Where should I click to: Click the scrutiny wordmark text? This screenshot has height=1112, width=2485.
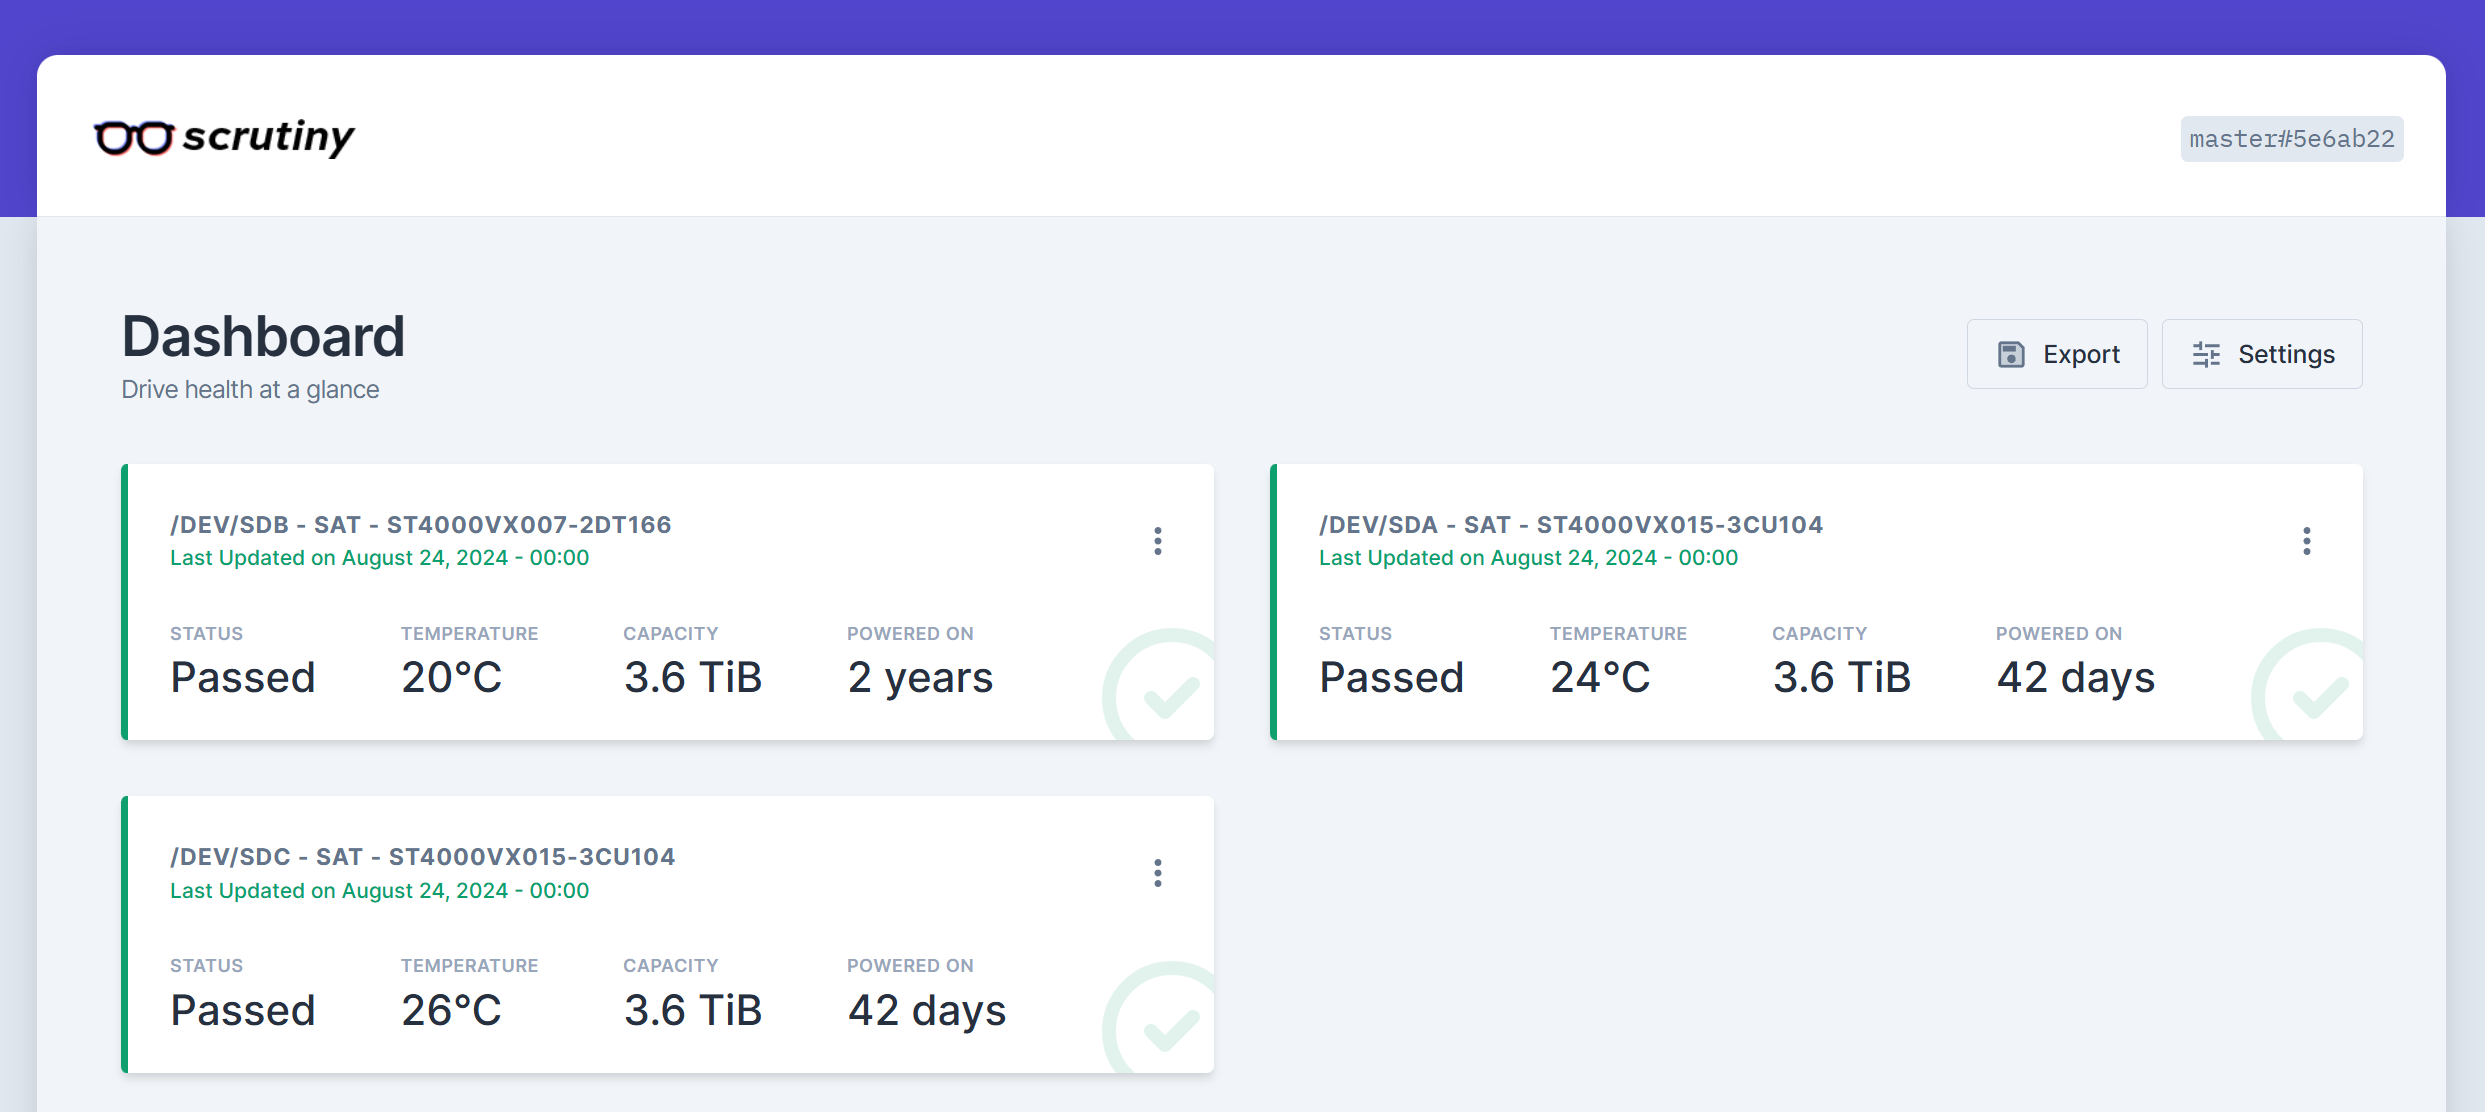[x=268, y=137]
